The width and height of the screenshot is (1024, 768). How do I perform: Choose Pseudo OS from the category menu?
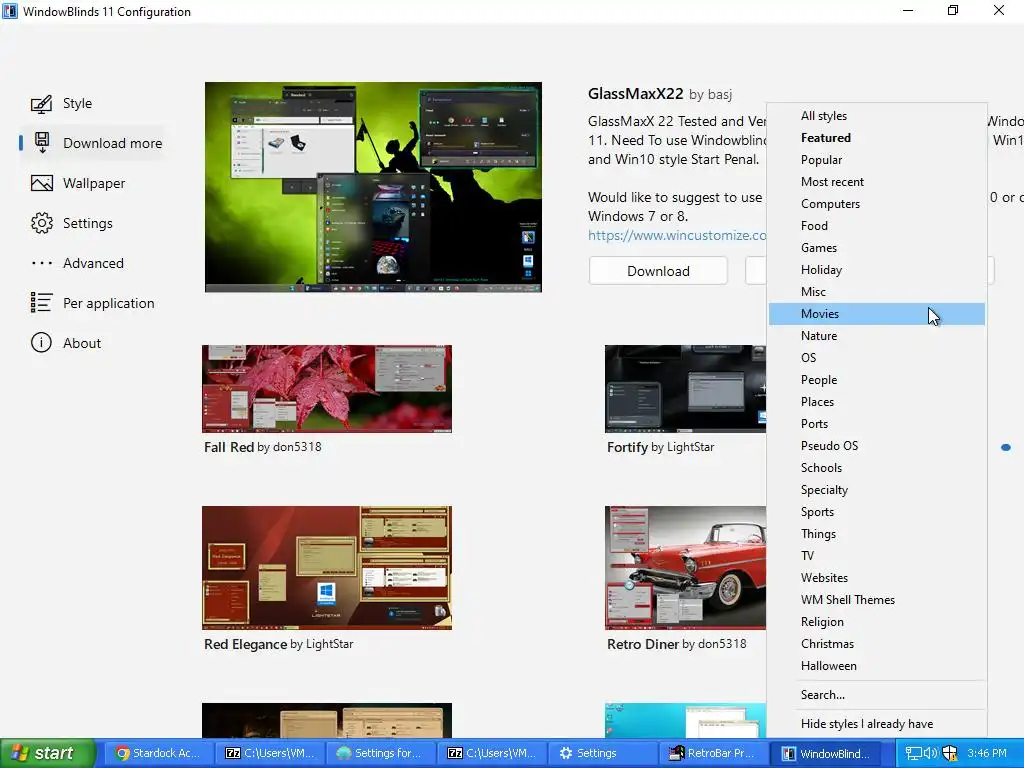pyautogui.click(x=876, y=446)
